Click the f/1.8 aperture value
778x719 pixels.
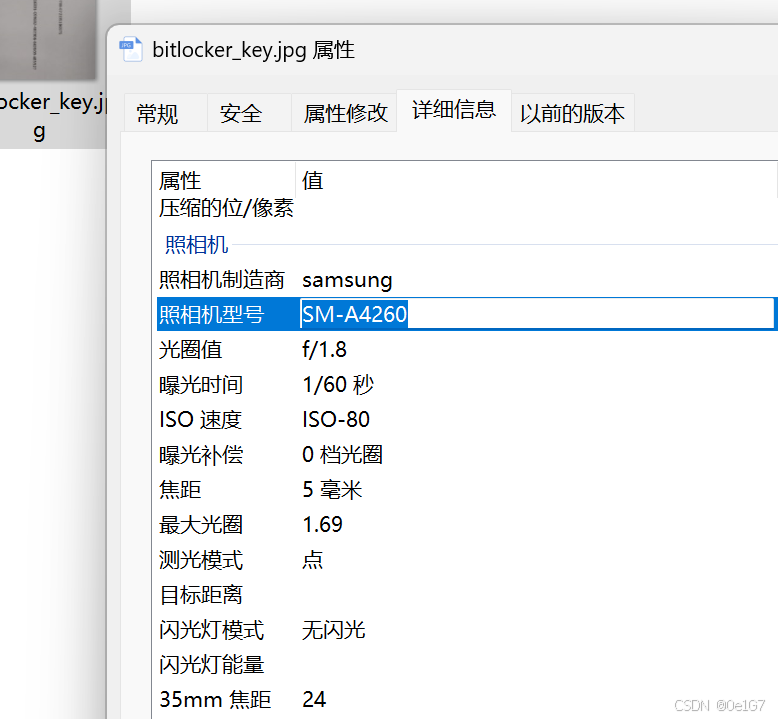point(324,349)
